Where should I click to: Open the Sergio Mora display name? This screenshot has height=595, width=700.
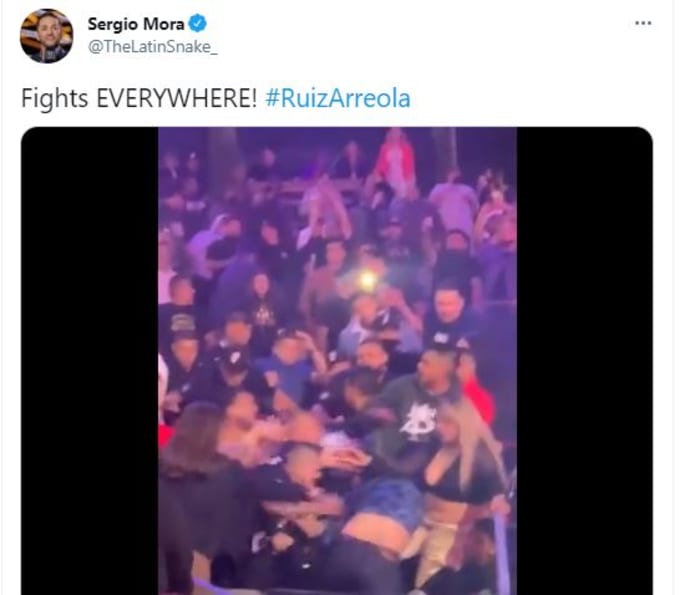[136, 24]
